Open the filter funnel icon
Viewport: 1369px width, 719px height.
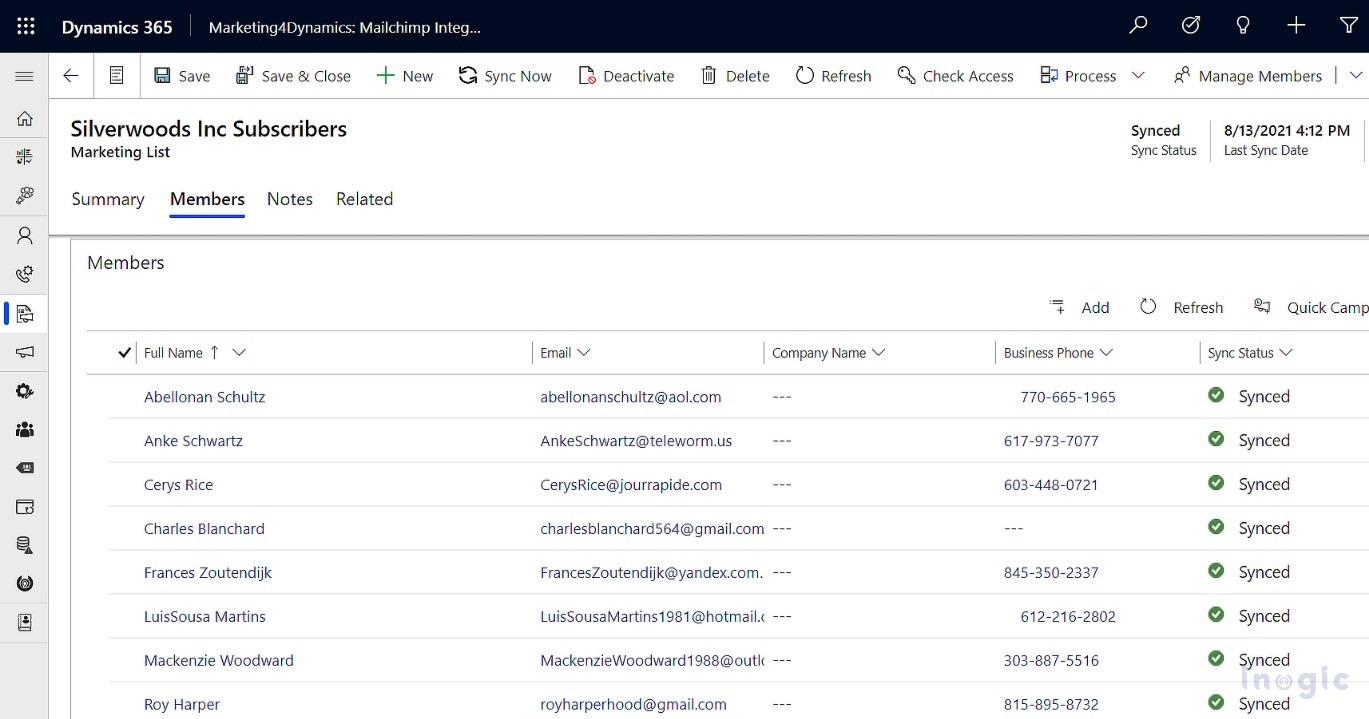tap(1350, 25)
